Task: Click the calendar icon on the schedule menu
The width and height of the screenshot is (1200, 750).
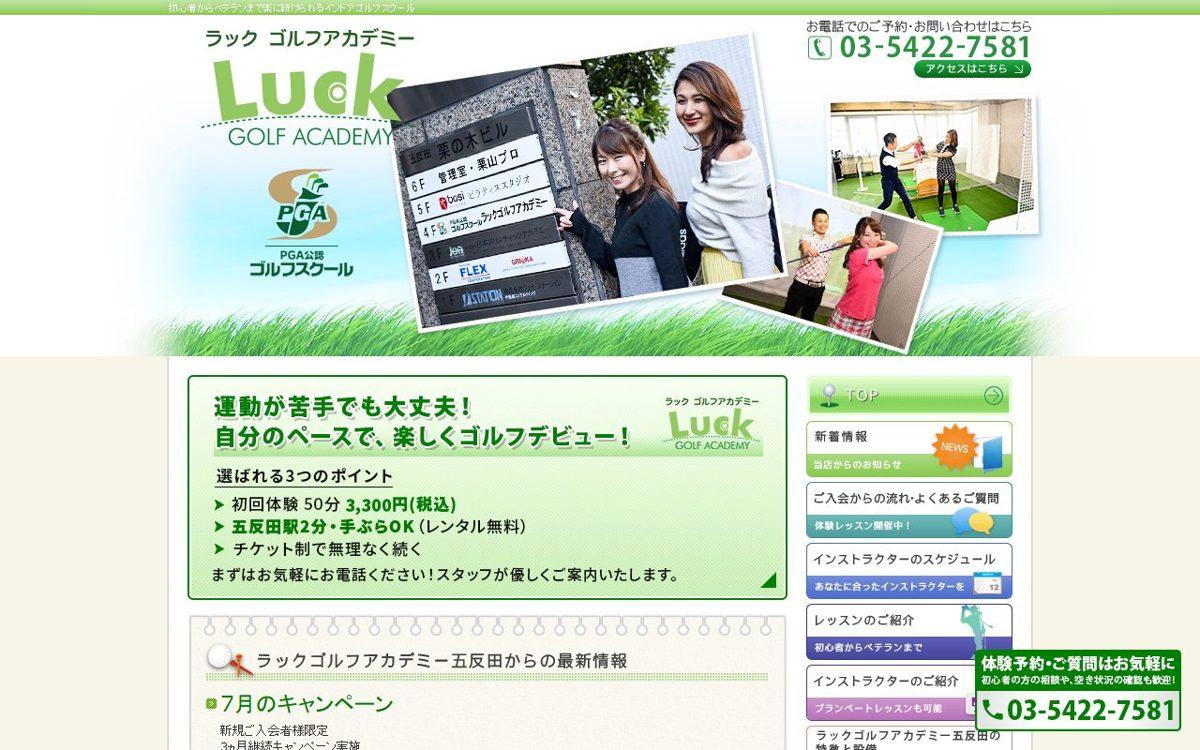Action: [987, 583]
